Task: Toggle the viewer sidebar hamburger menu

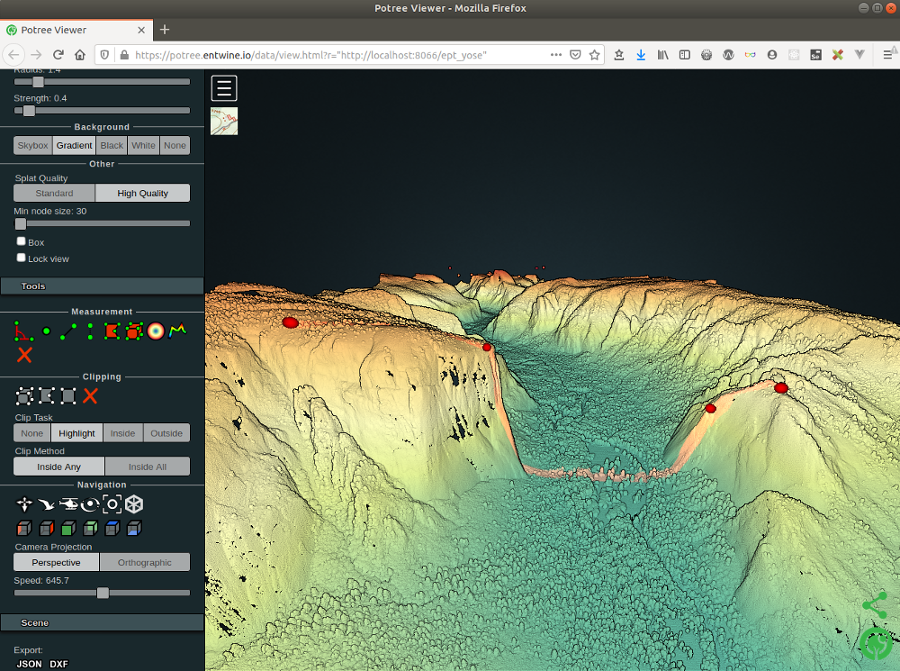Action: [x=223, y=88]
